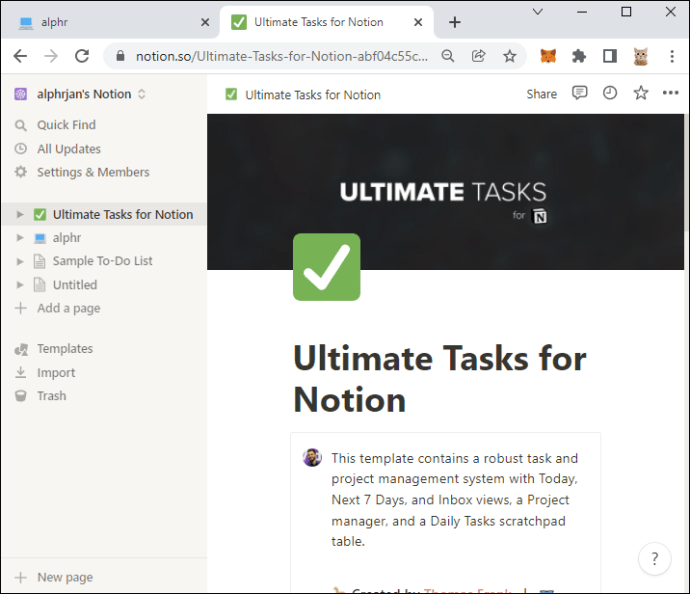Close the alphr browser tab

pyautogui.click(x=205, y=22)
